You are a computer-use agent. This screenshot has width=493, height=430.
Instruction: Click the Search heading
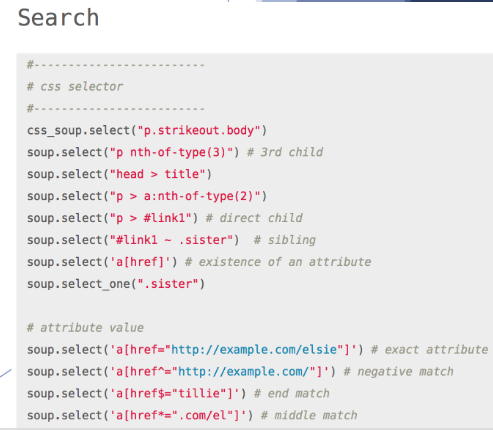tap(58, 18)
